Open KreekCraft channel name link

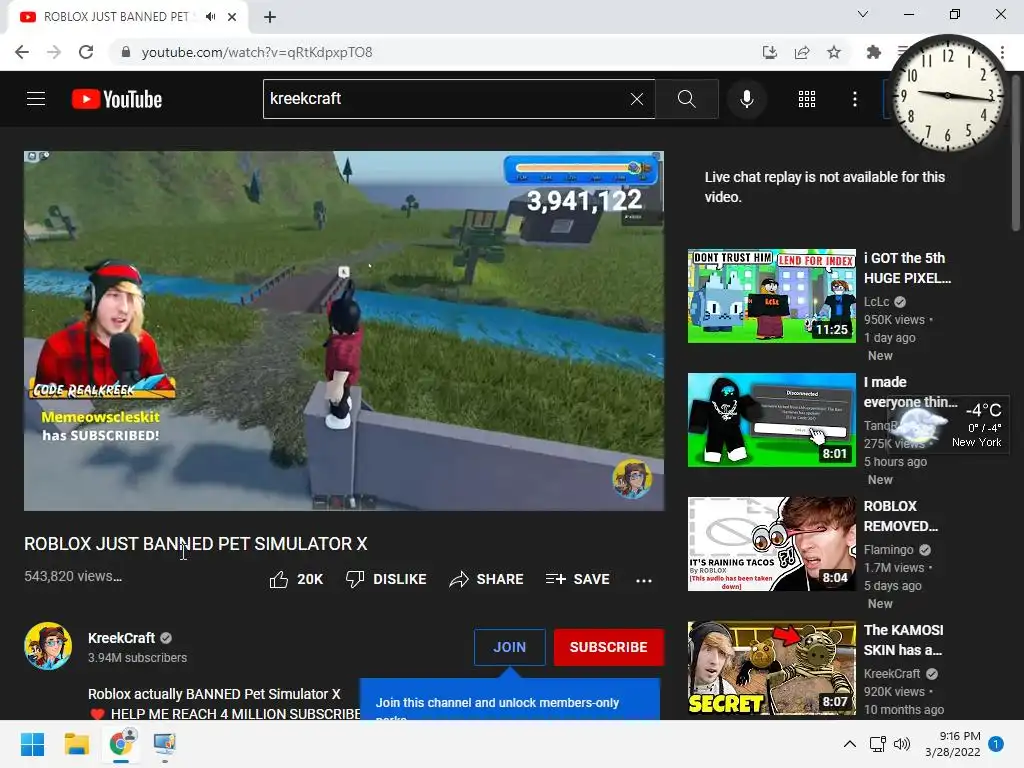pos(121,638)
